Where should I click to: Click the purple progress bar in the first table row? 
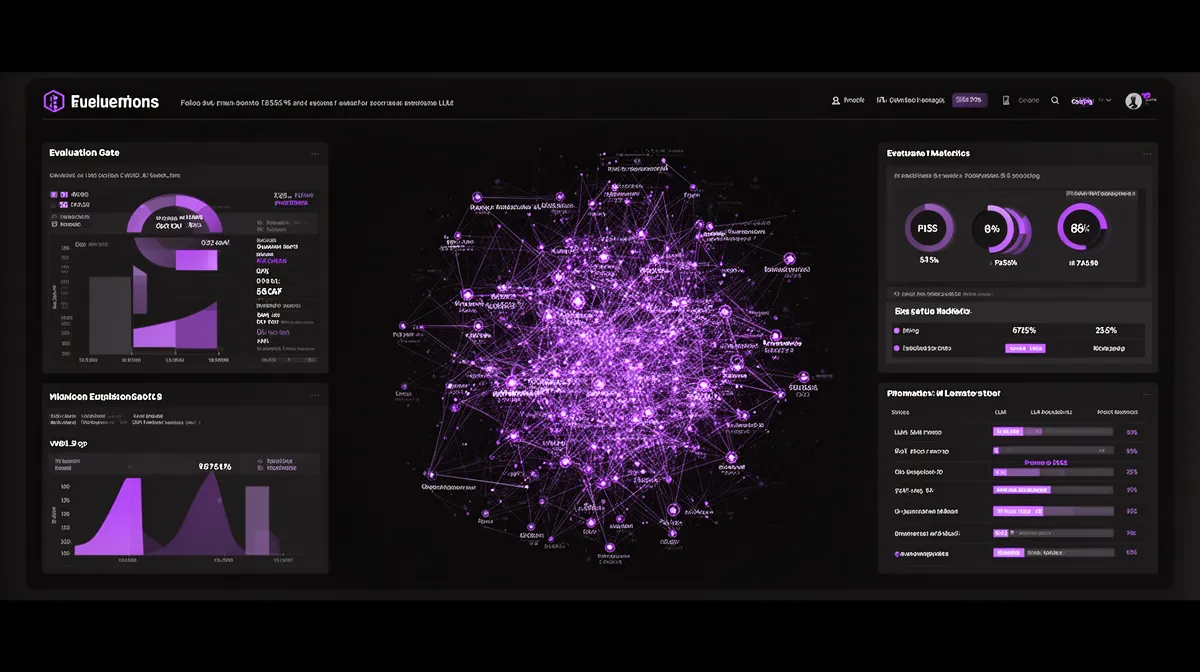(x=1008, y=432)
